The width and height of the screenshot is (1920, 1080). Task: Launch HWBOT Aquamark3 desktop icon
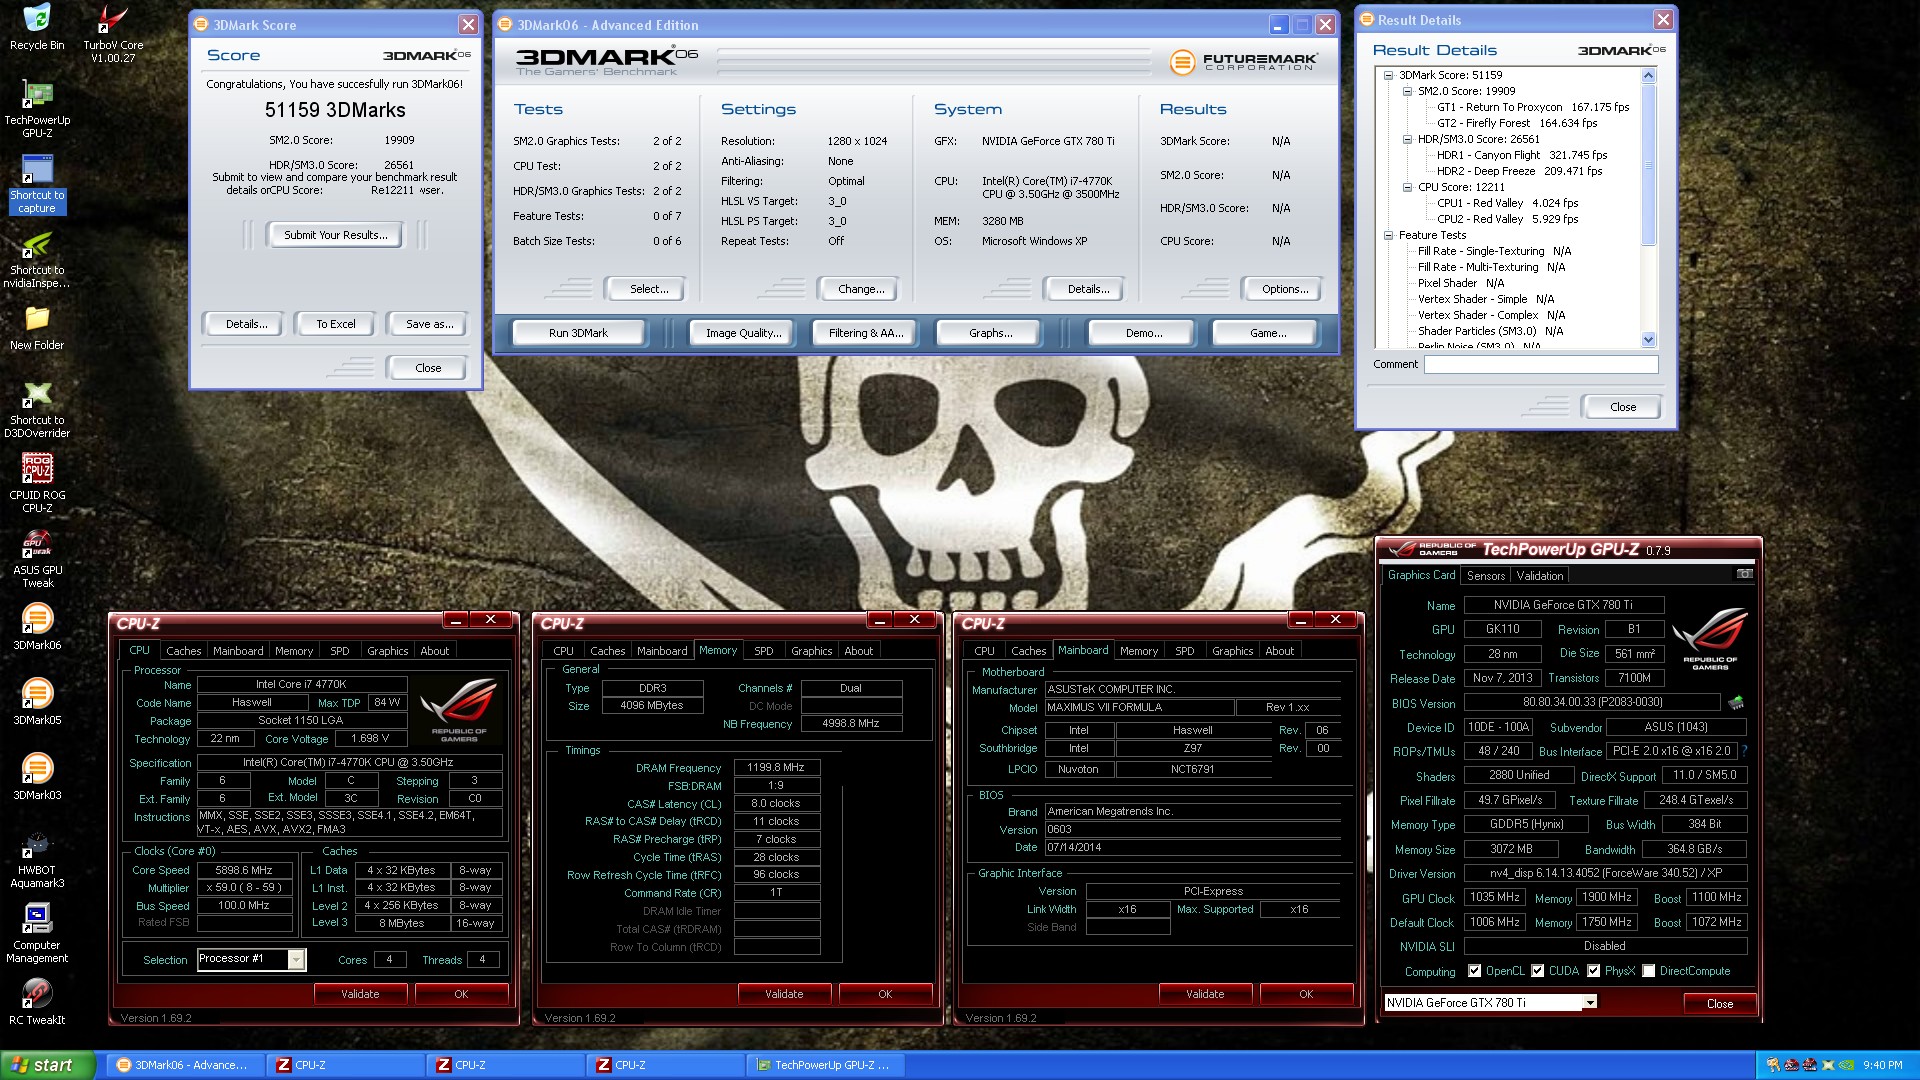pyautogui.click(x=37, y=859)
